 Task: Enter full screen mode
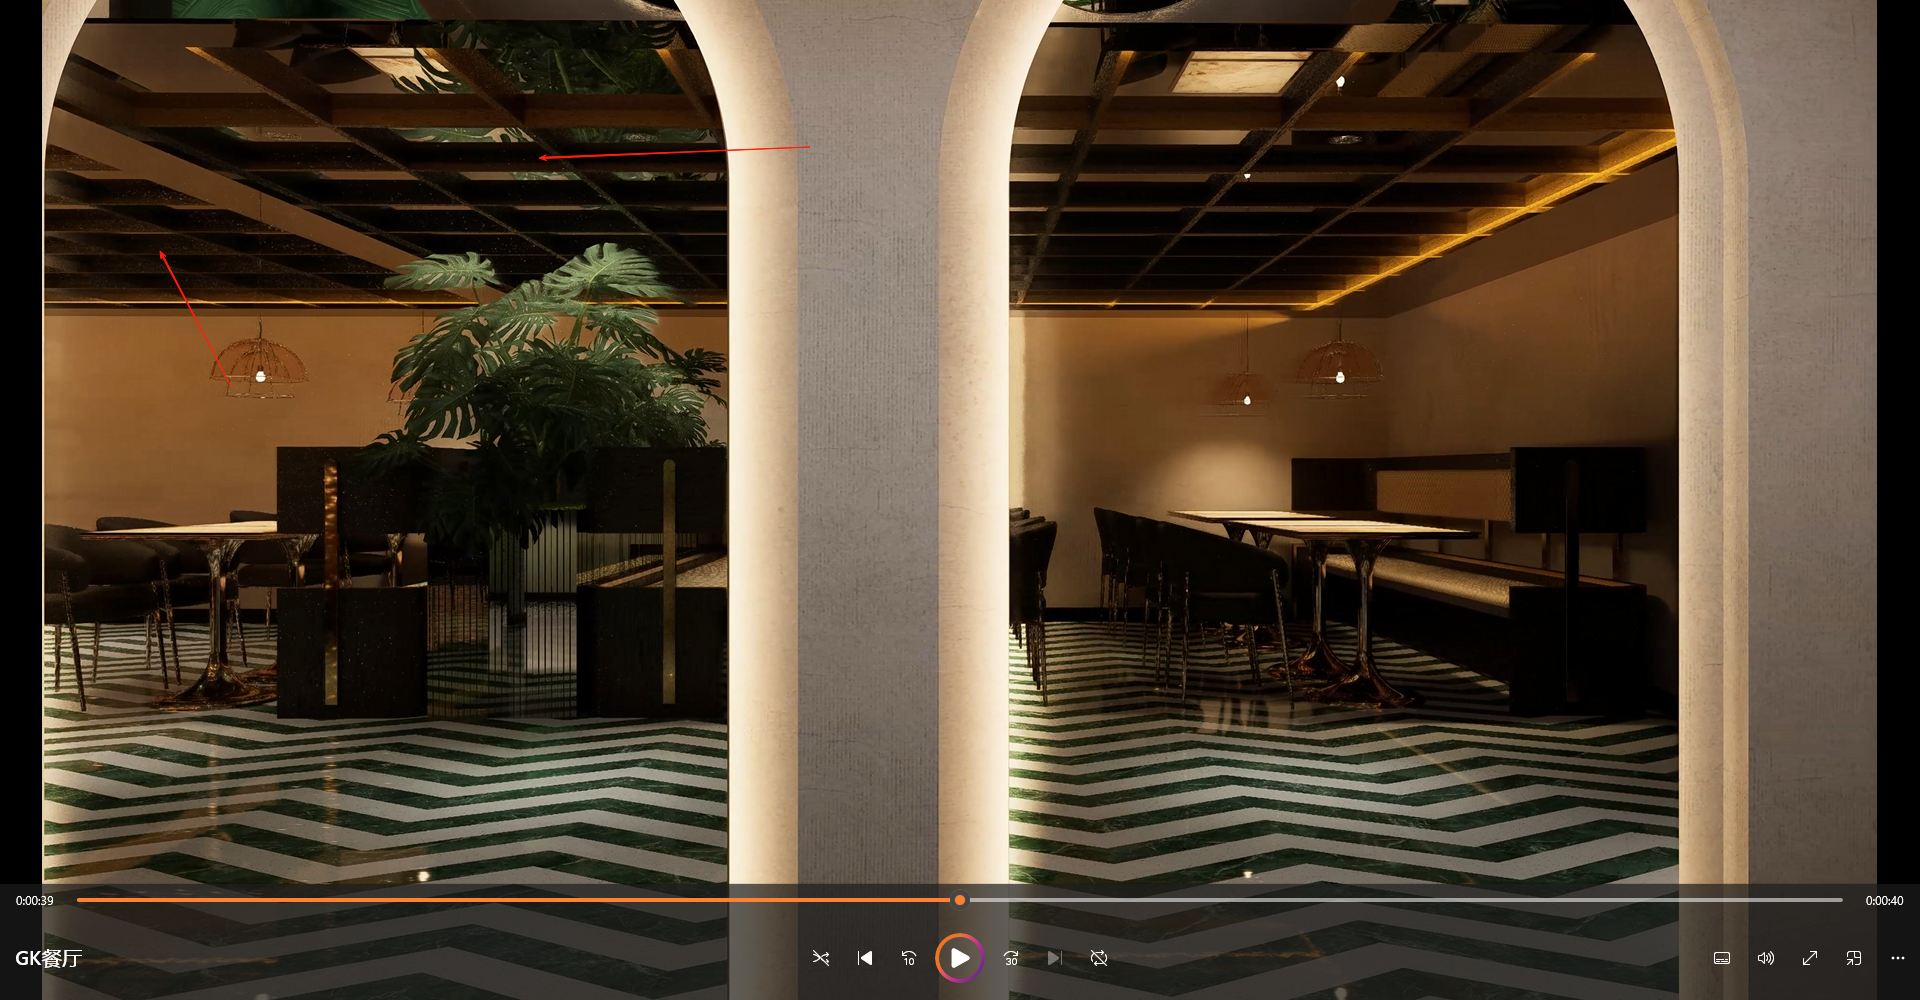click(1810, 958)
